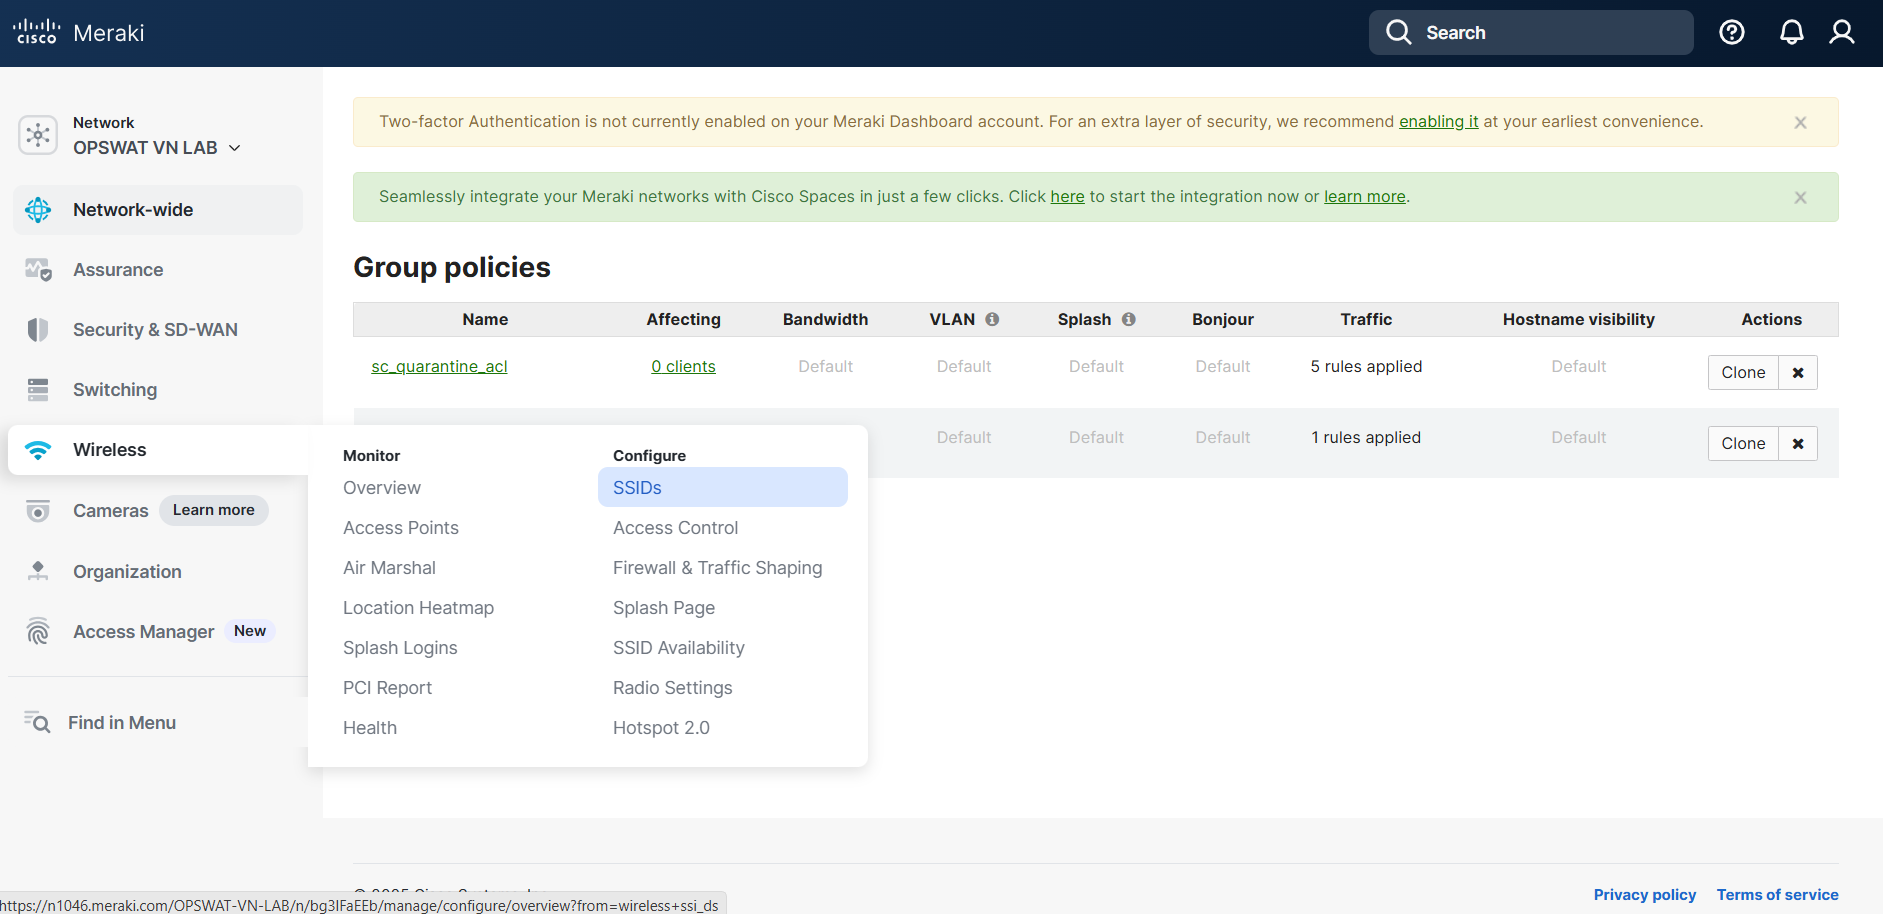
Task: Open the notifications bell icon
Action: click(1792, 33)
